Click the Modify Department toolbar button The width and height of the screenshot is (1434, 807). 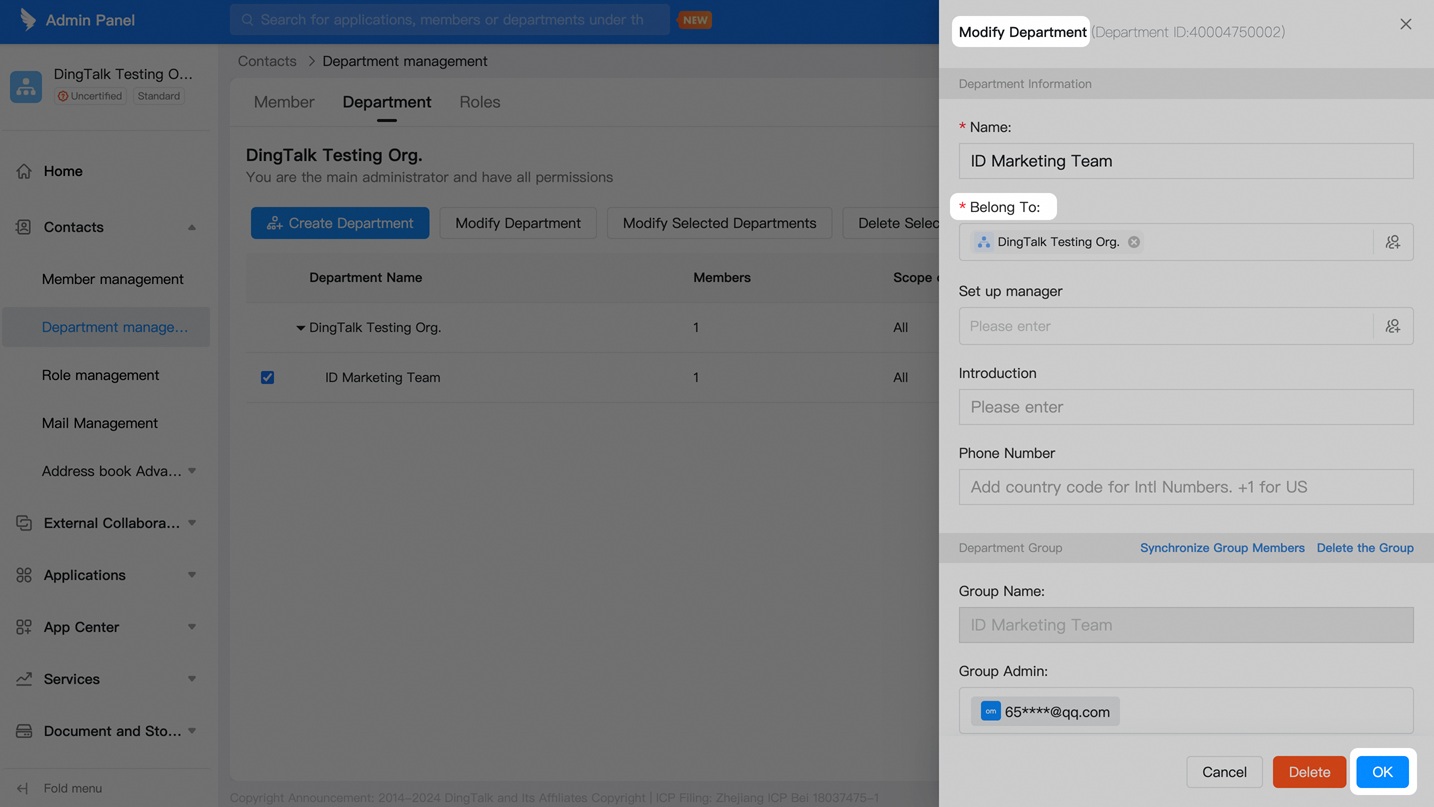(518, 223)
